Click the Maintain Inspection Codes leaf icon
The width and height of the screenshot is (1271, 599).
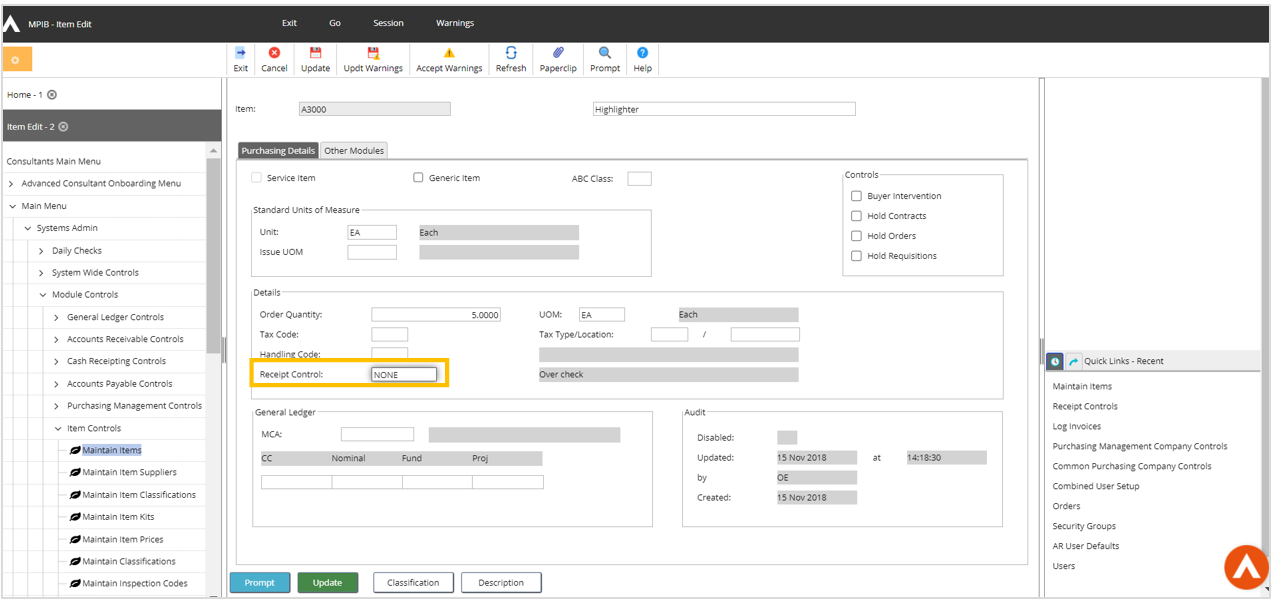[75, 583]
